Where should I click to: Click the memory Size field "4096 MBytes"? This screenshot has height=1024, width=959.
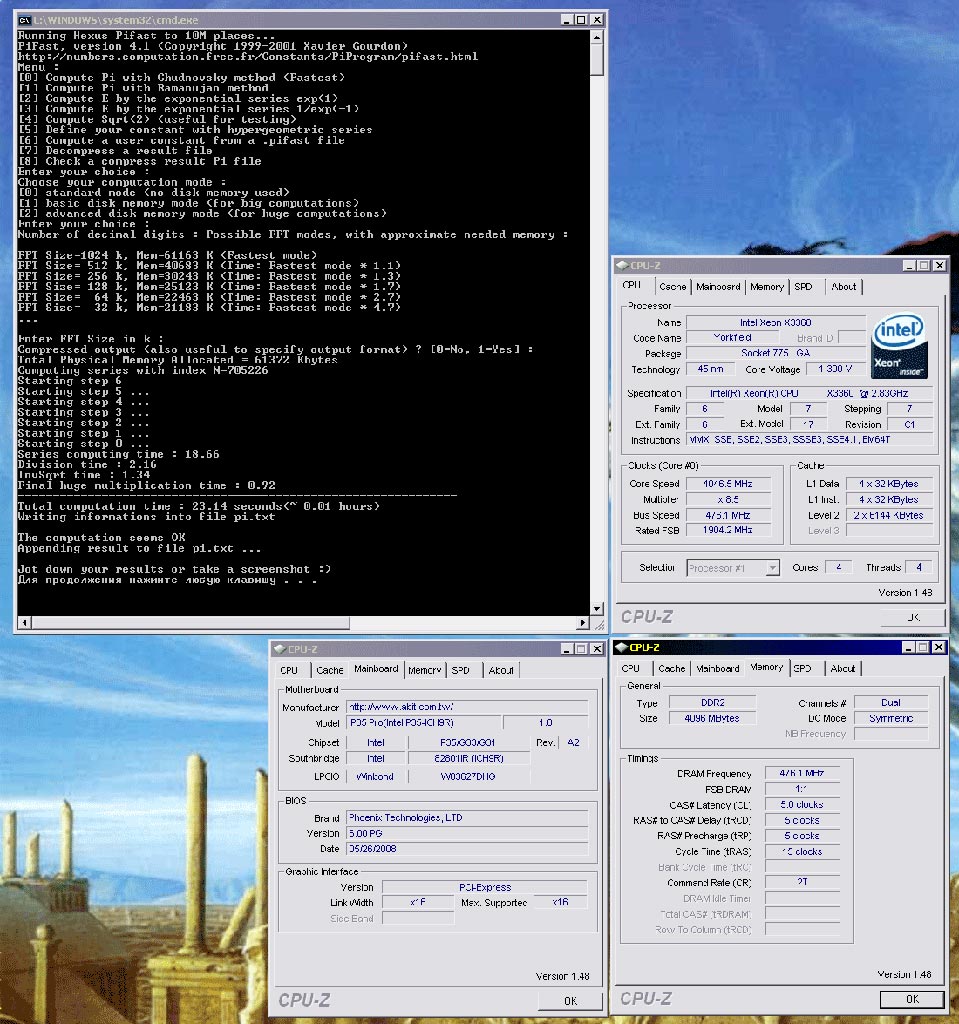[713, 718]
